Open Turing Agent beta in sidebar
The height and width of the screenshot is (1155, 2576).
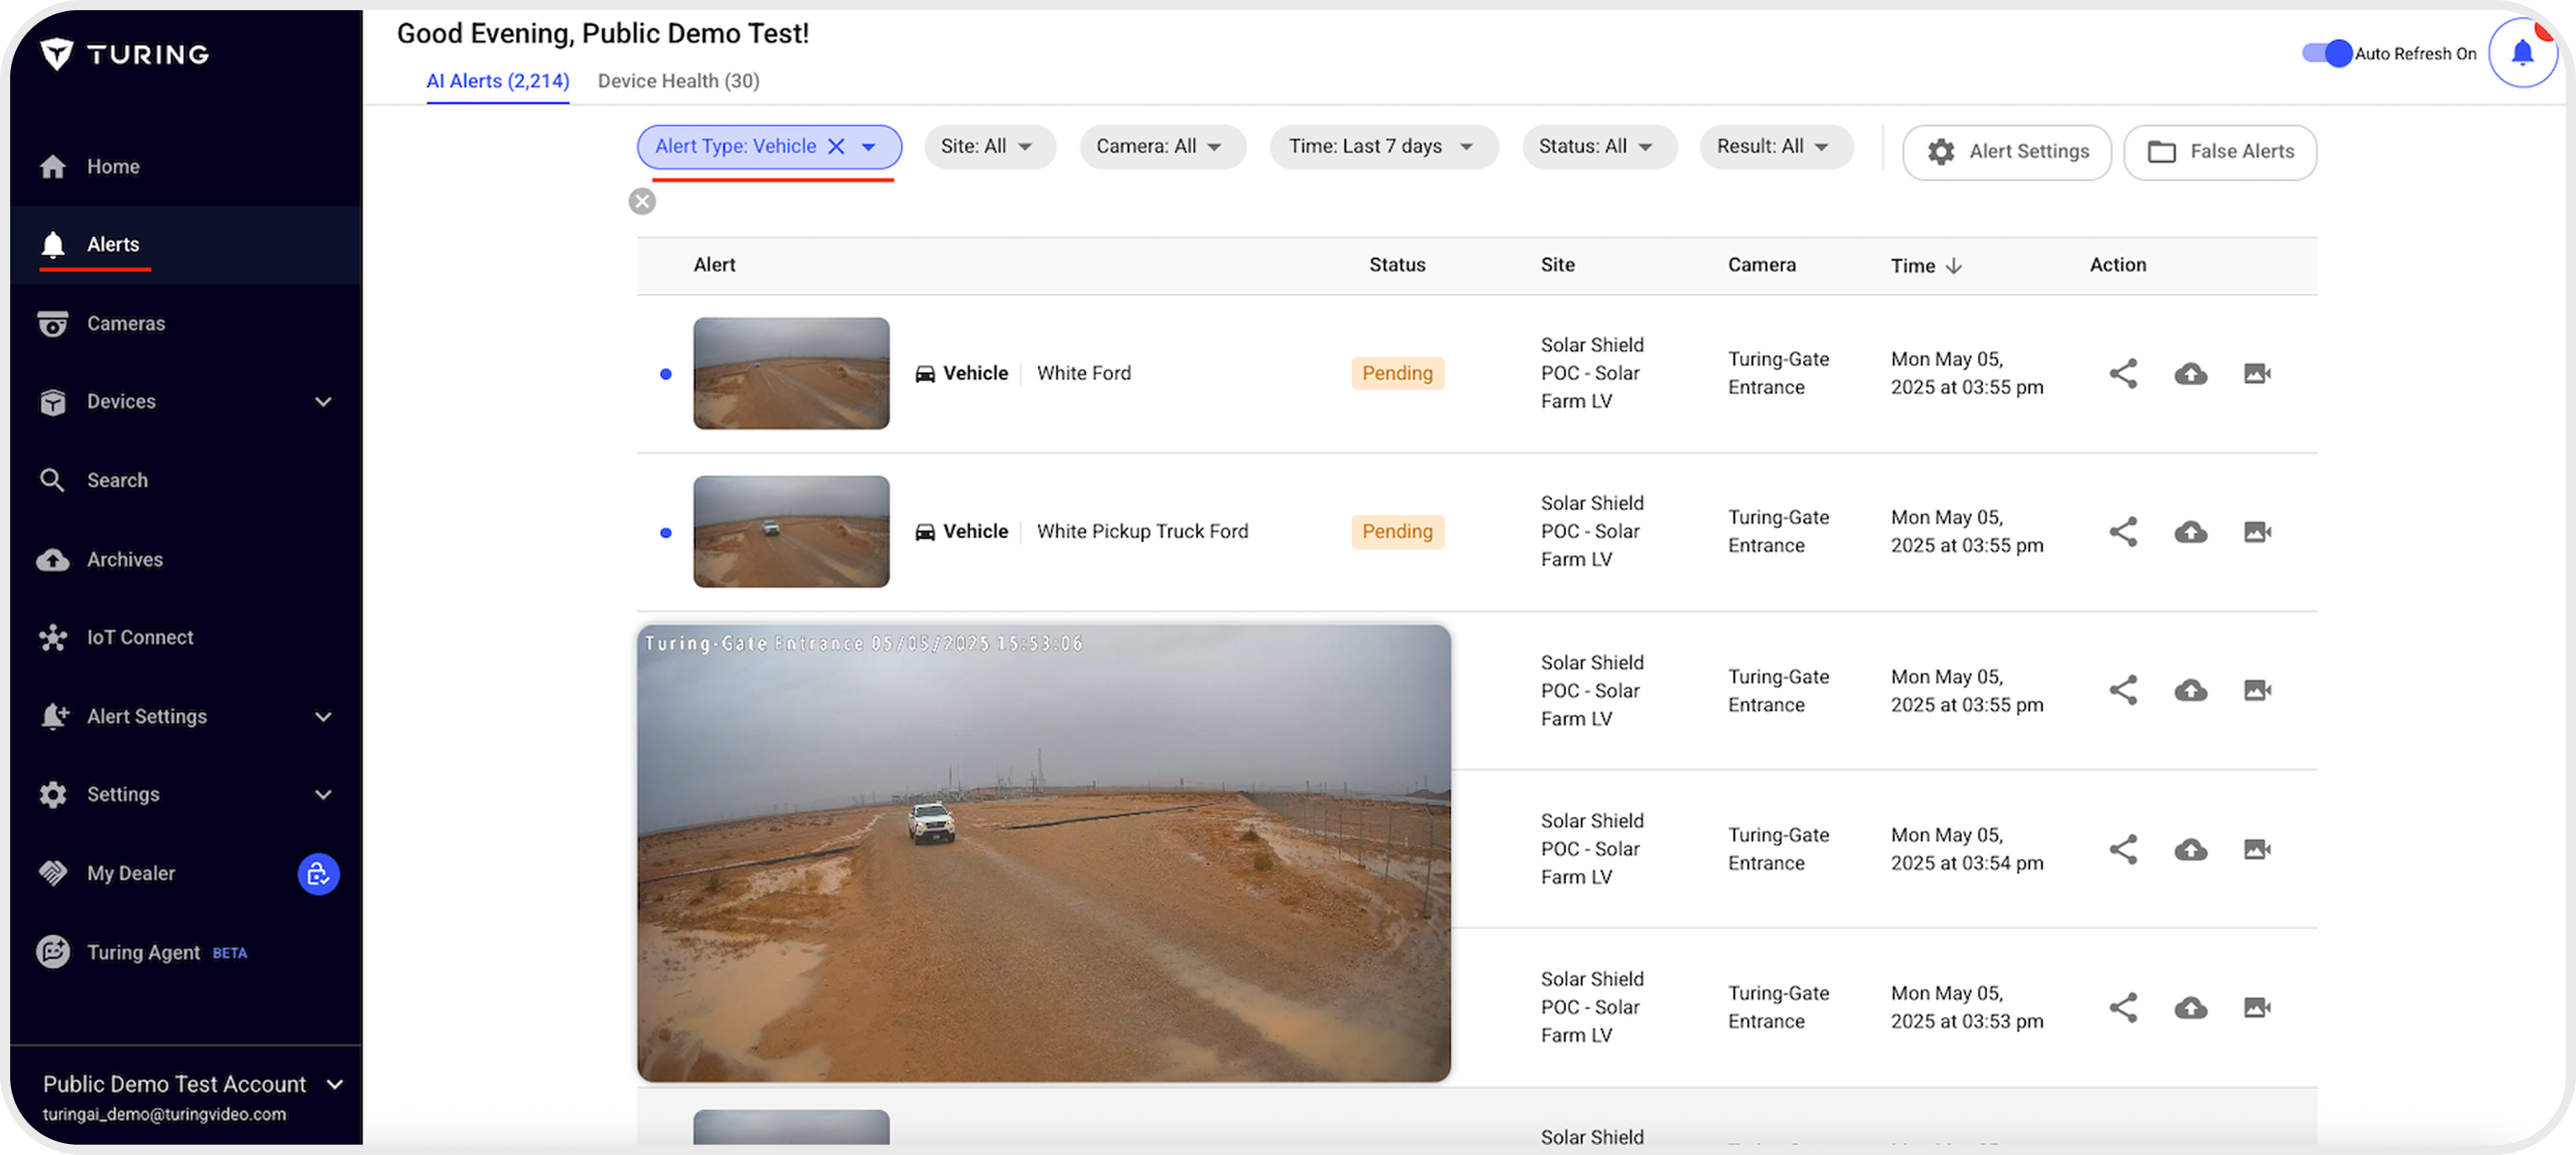143,952
